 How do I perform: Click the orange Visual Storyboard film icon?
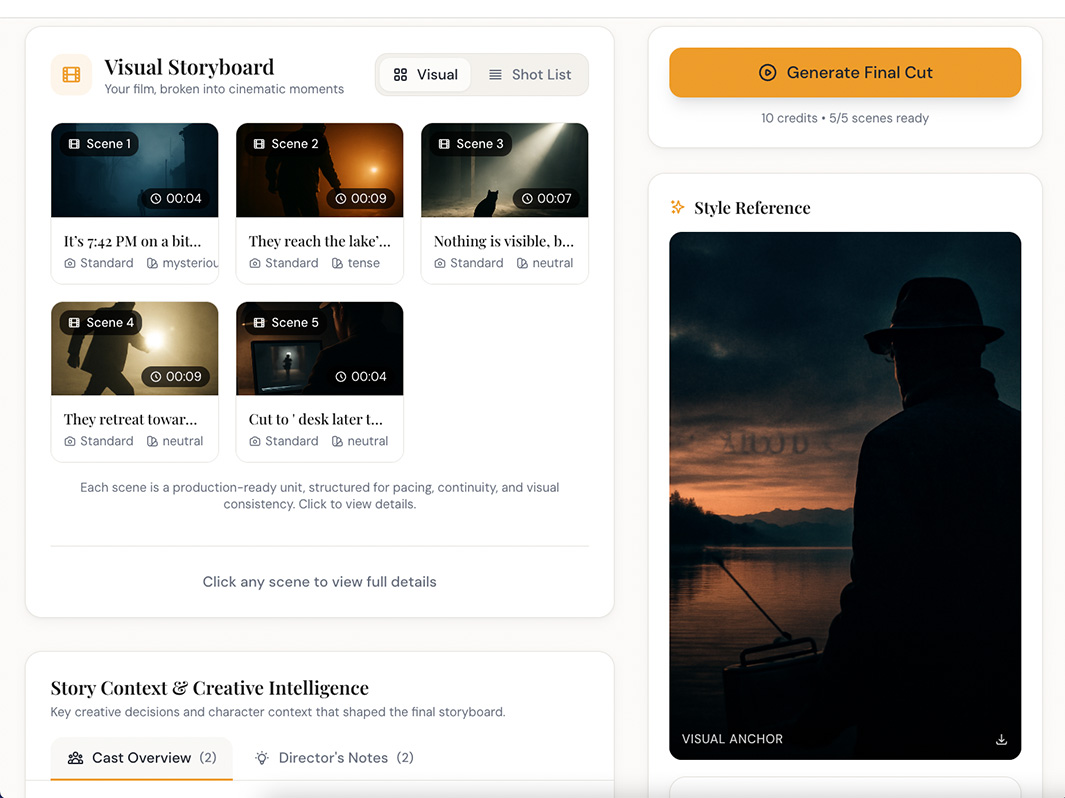pos(71,75)
